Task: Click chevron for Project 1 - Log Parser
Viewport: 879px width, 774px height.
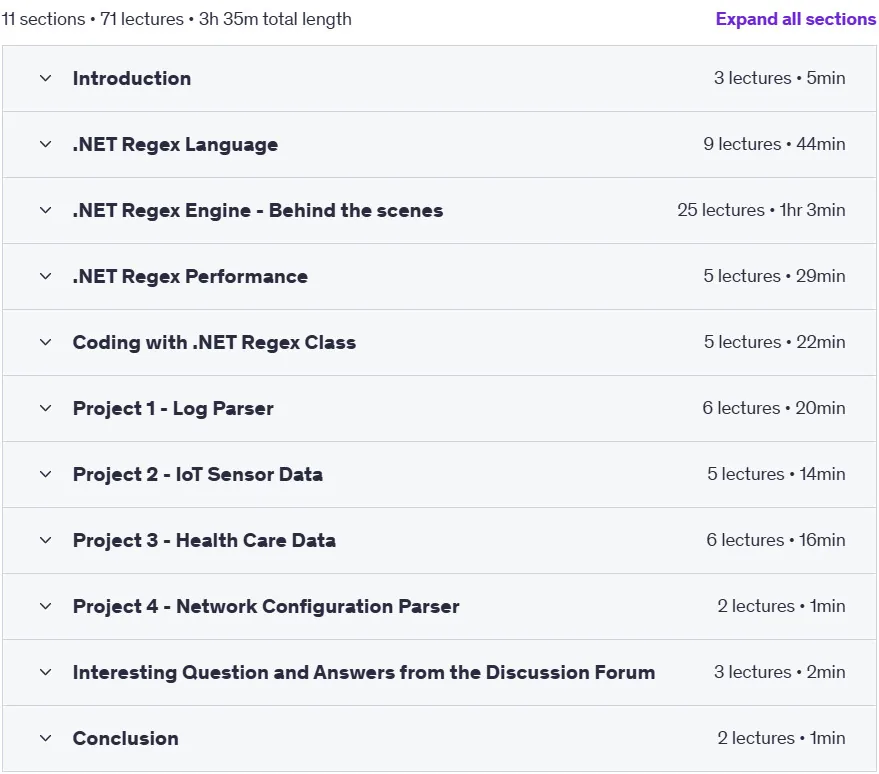Action: pos(45,409)
